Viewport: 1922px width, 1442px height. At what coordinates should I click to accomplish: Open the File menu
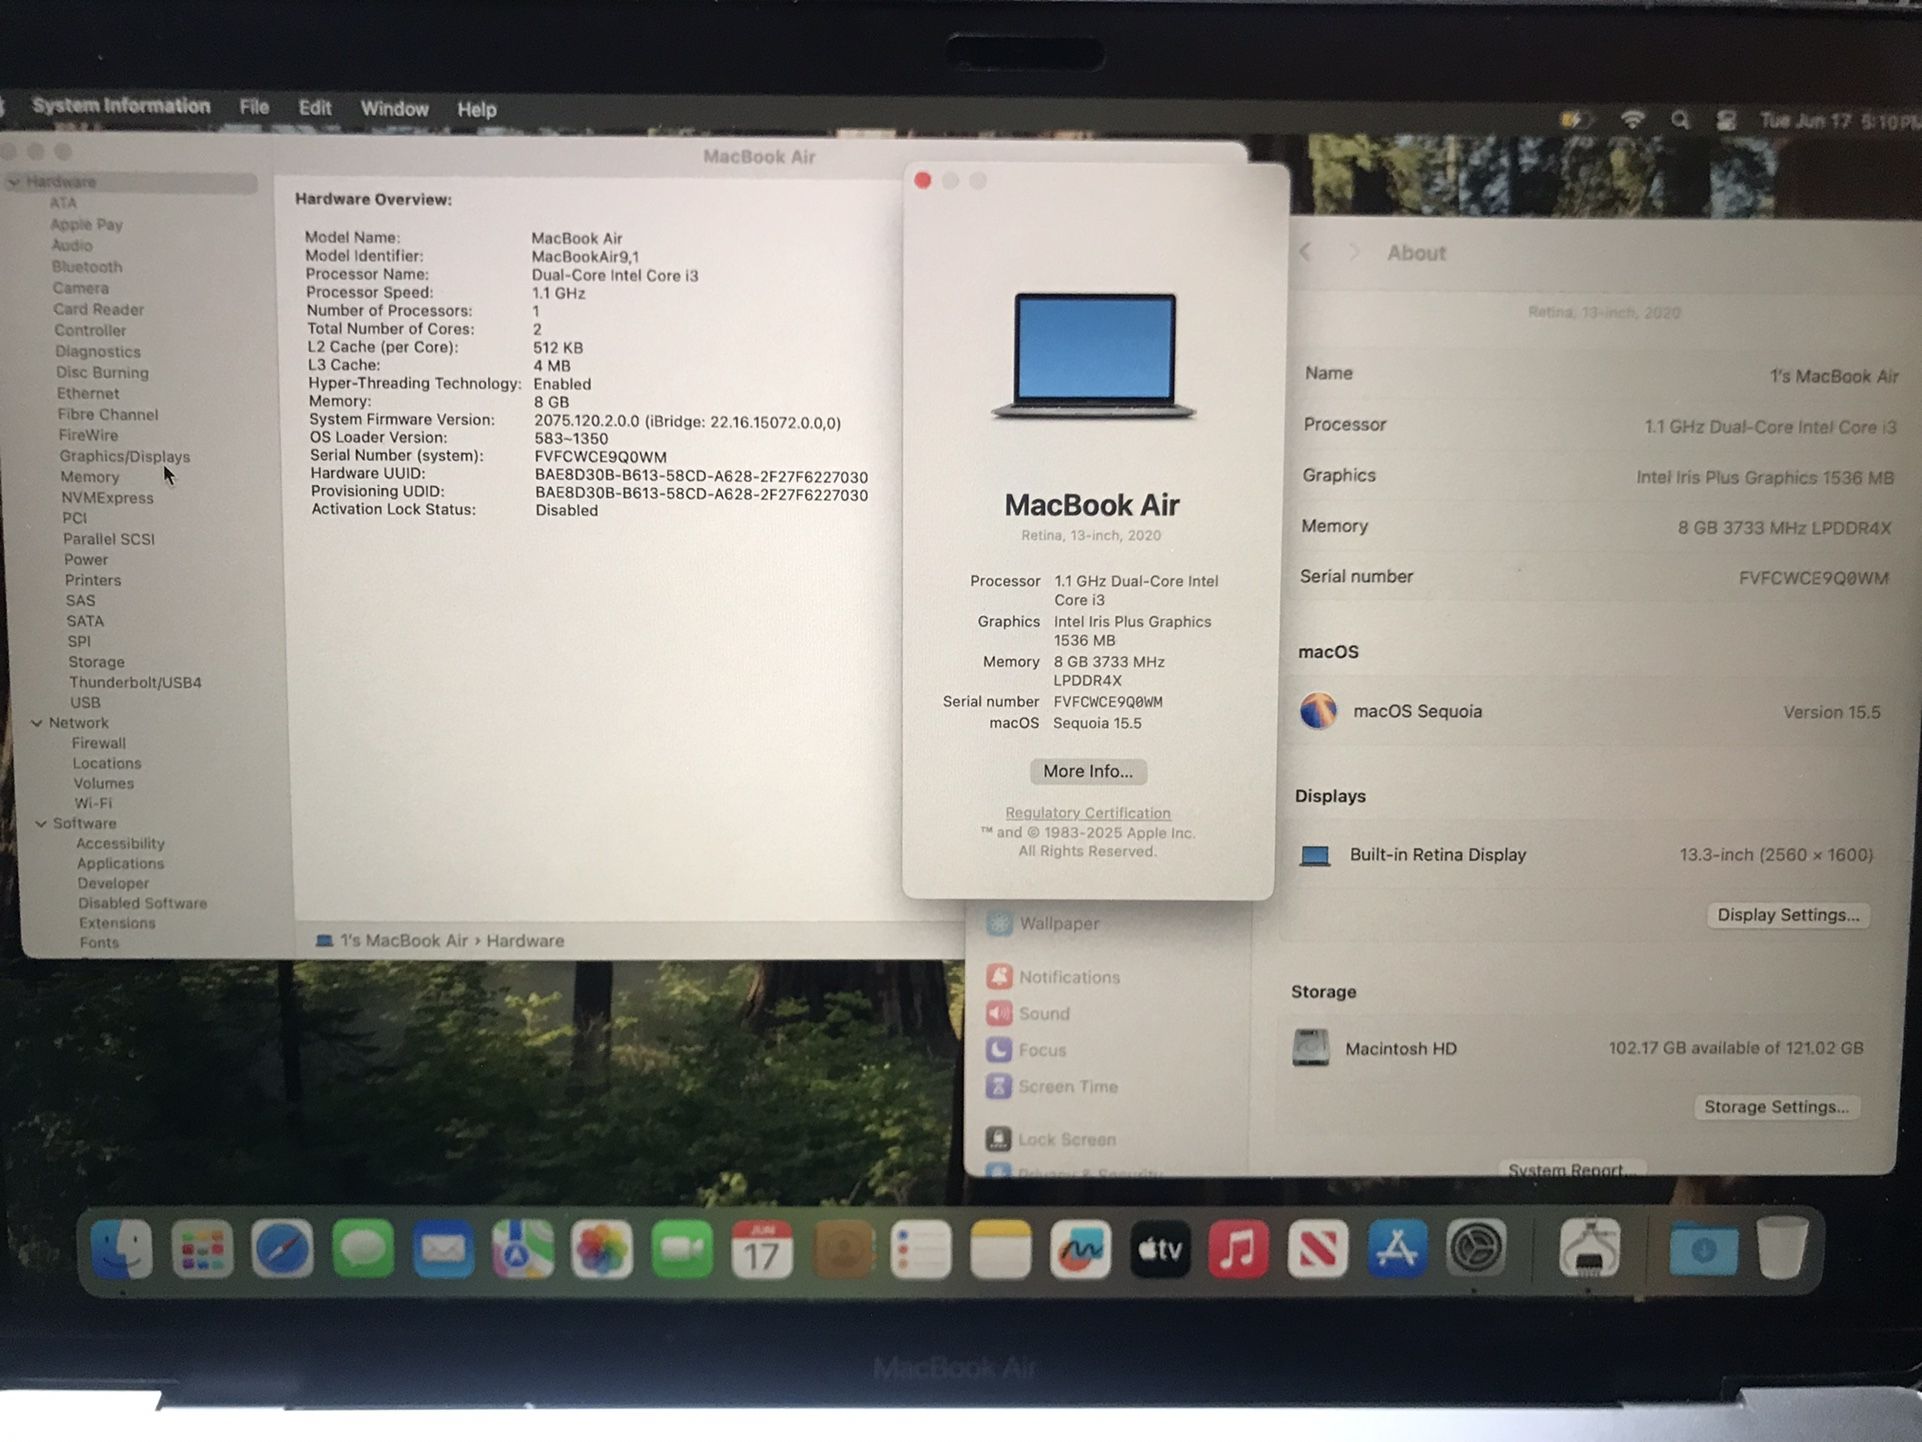click(254, 107)
